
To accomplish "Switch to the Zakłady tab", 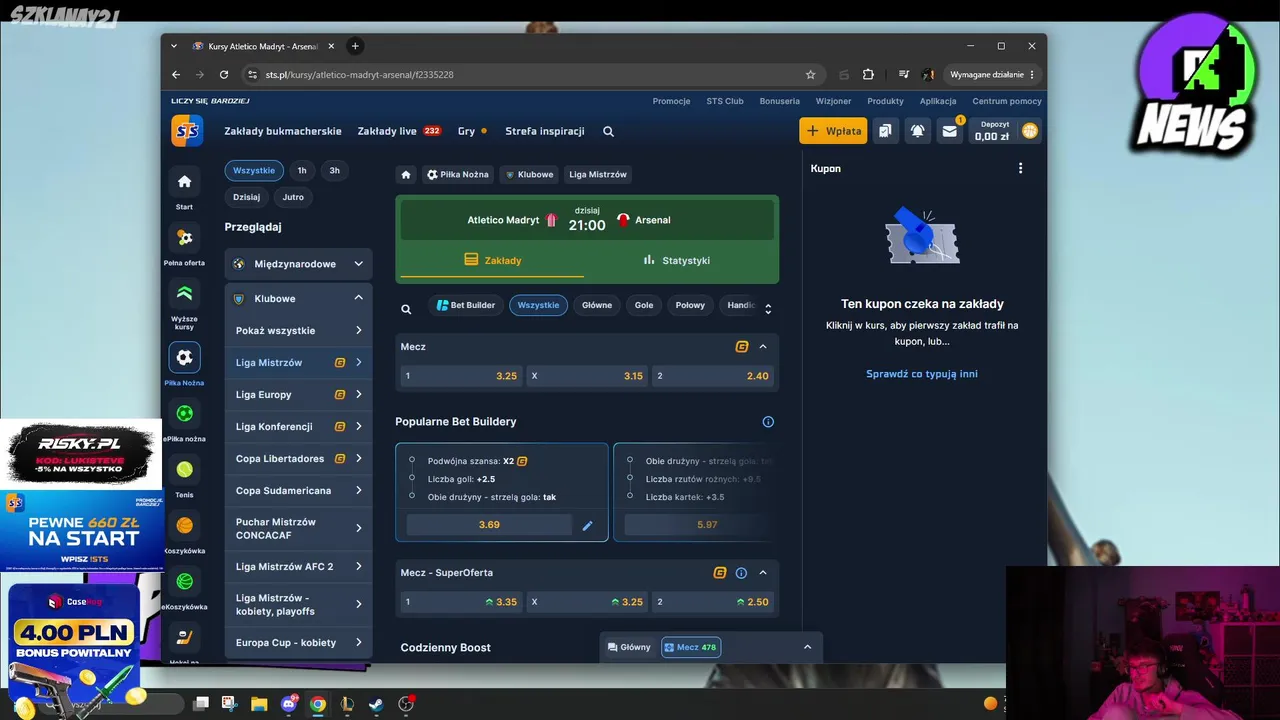I will click(492, 260).
